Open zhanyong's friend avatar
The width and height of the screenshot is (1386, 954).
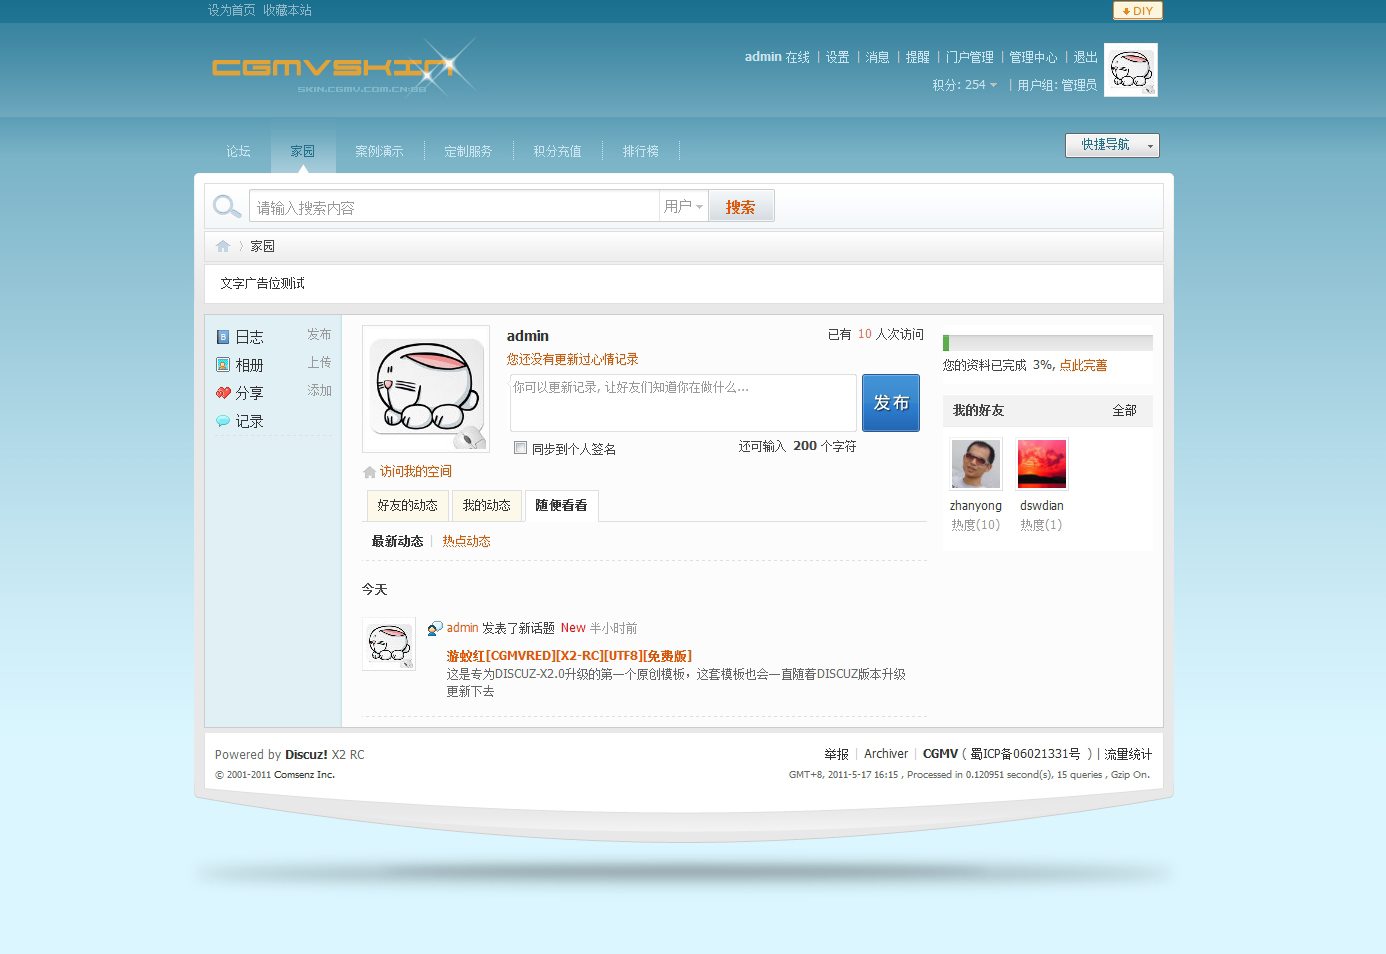(x=975, y=464)
